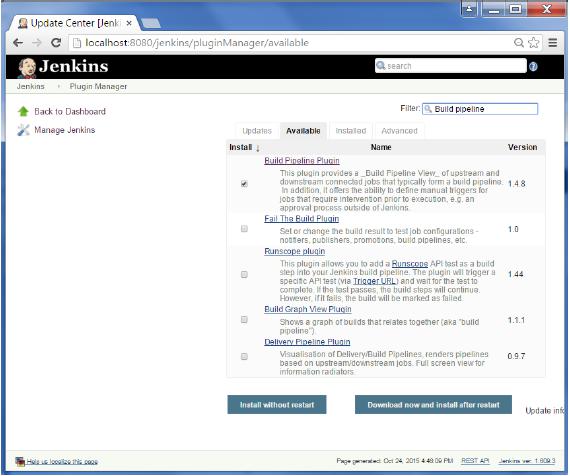570x476 pixels.
Task: Switch to the Installed tab
Action: pyautogui.click(x=351, y=131)
